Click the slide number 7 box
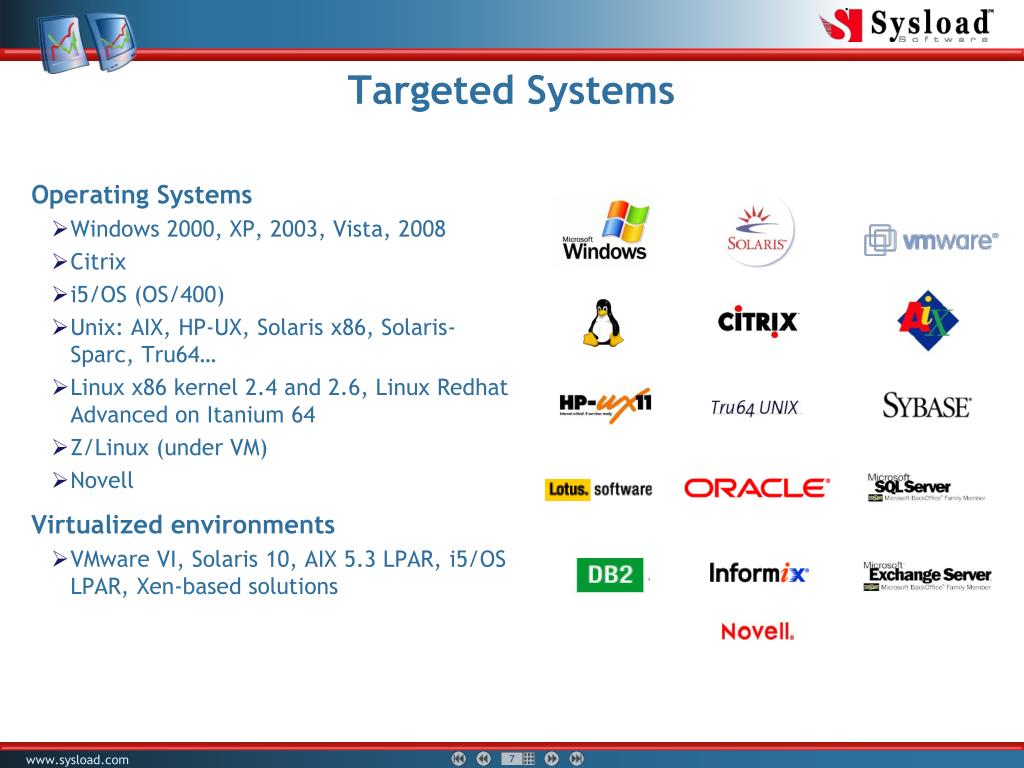Screen dimensions: 1024x768 tap(512, 758)
